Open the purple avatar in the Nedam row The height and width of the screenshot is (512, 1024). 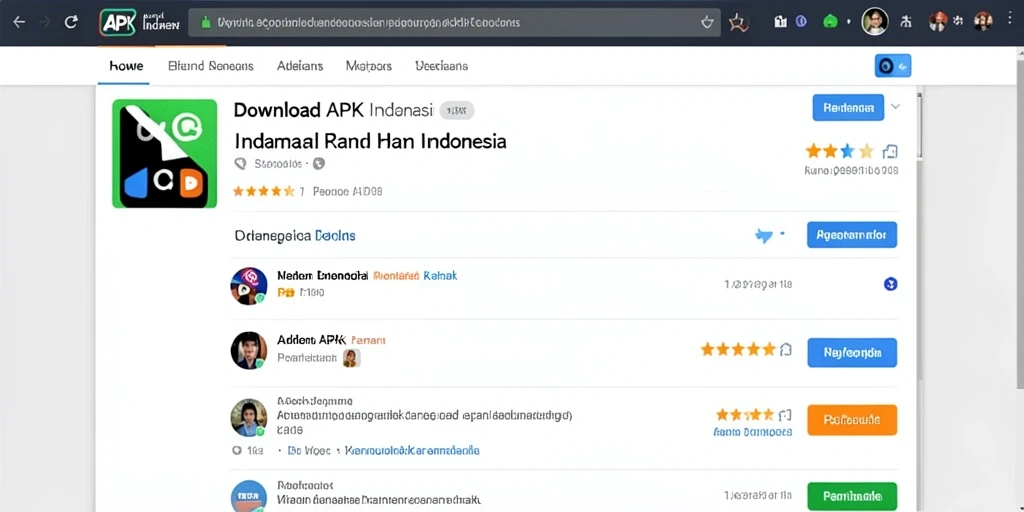pyautogui.click(x=249, y=286)
